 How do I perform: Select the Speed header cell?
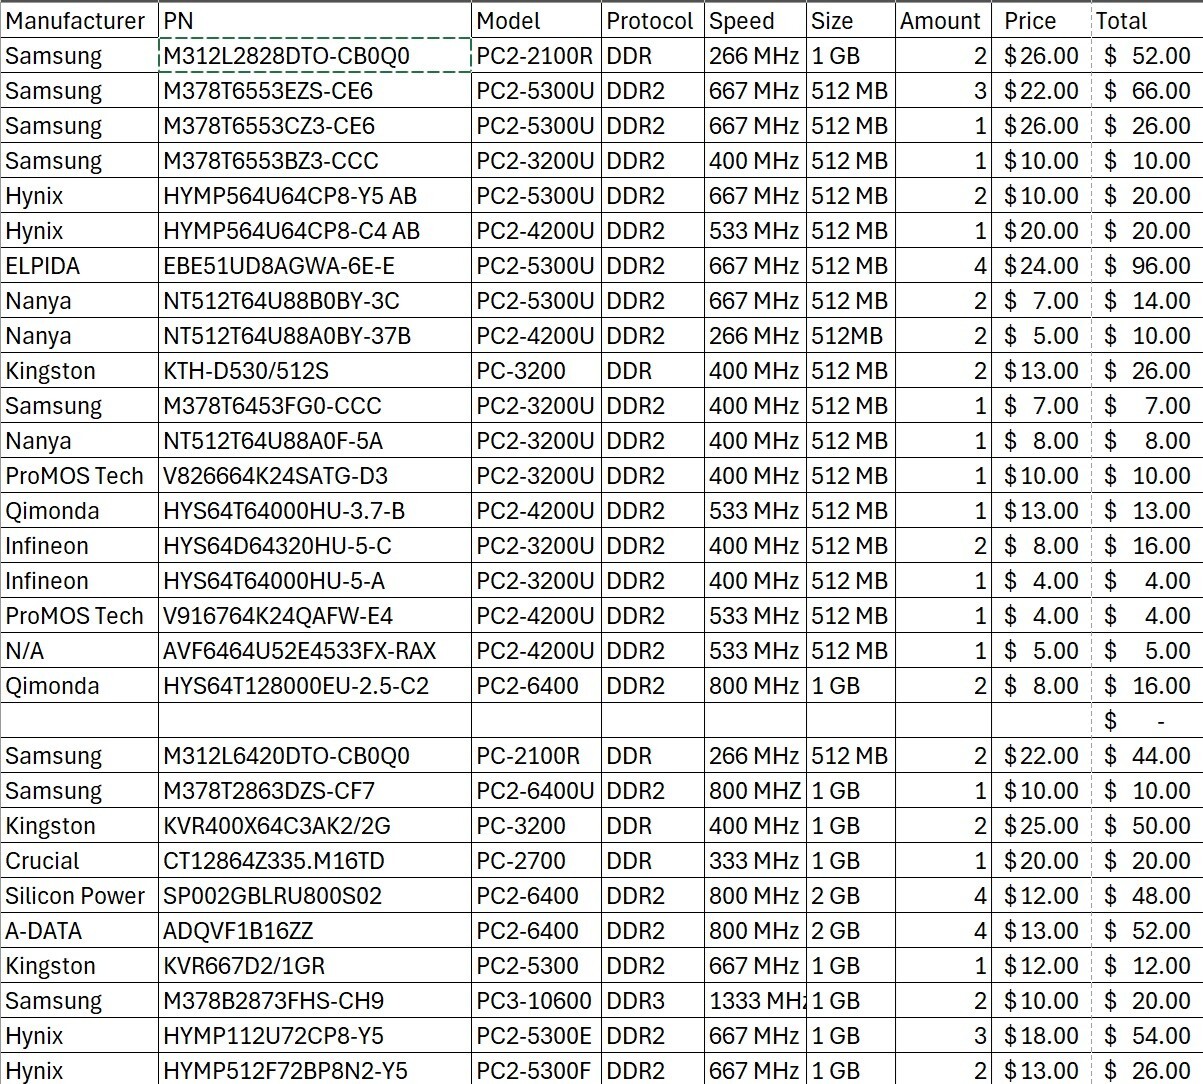point(755,21)
